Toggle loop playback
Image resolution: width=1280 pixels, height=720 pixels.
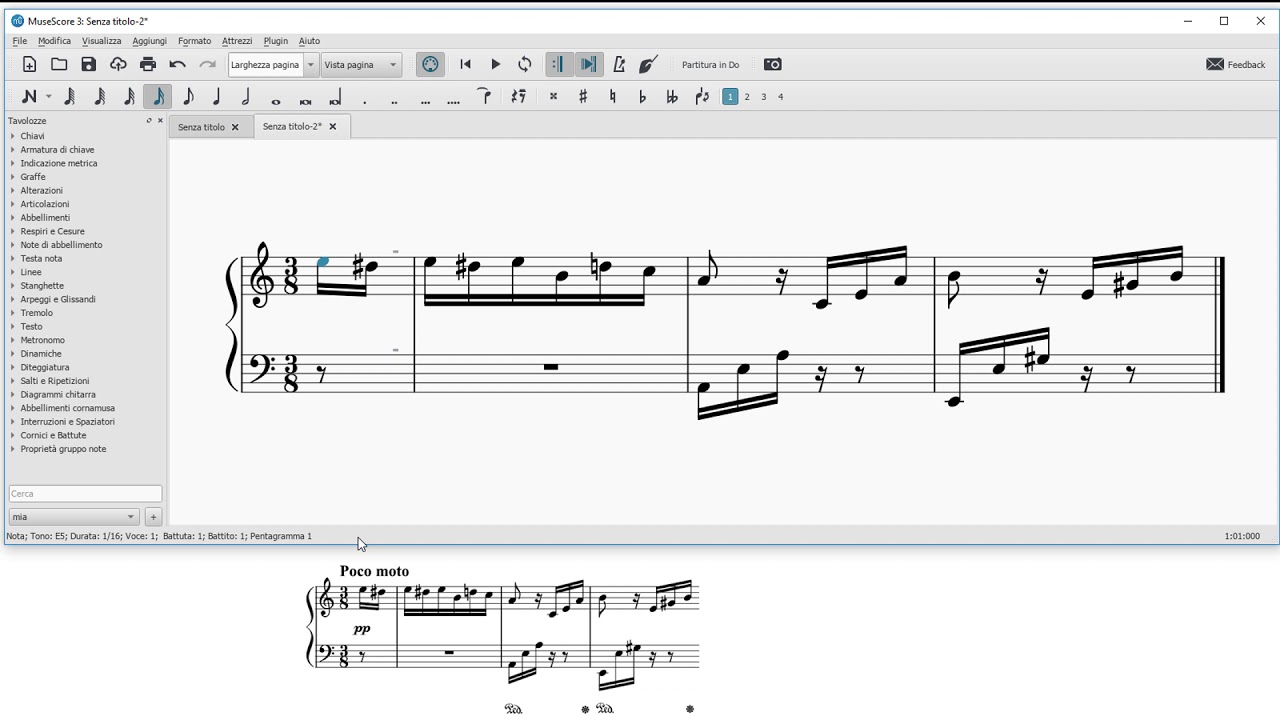click(525, 64)
